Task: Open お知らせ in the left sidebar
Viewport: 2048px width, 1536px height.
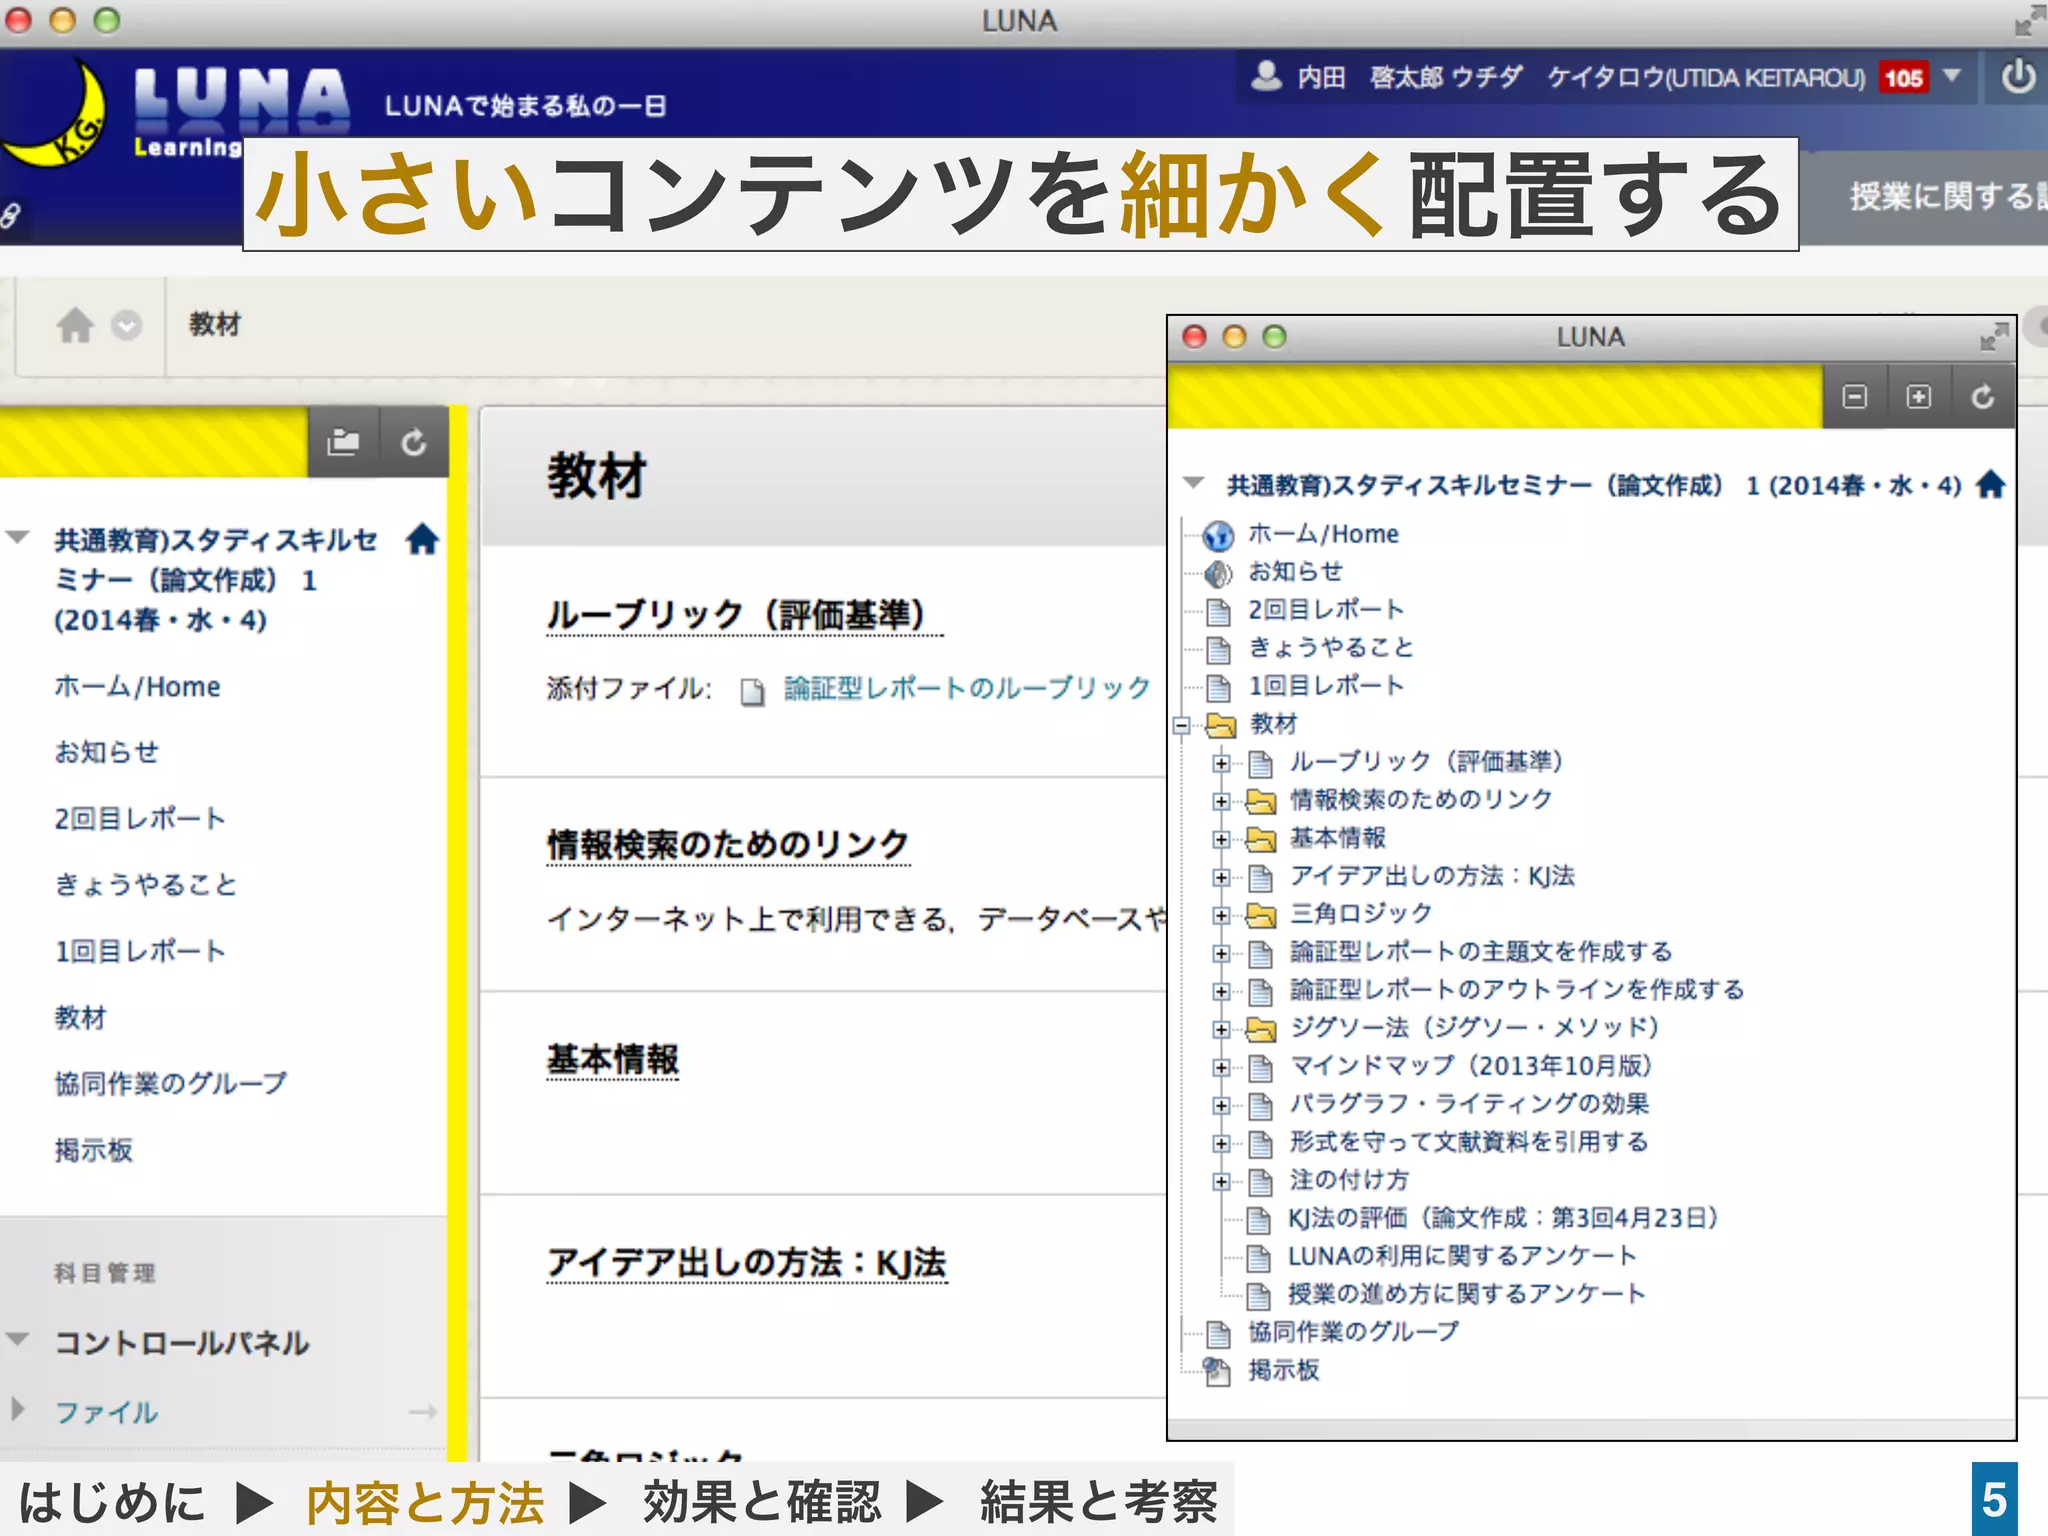Action: [x=107, y=752]
